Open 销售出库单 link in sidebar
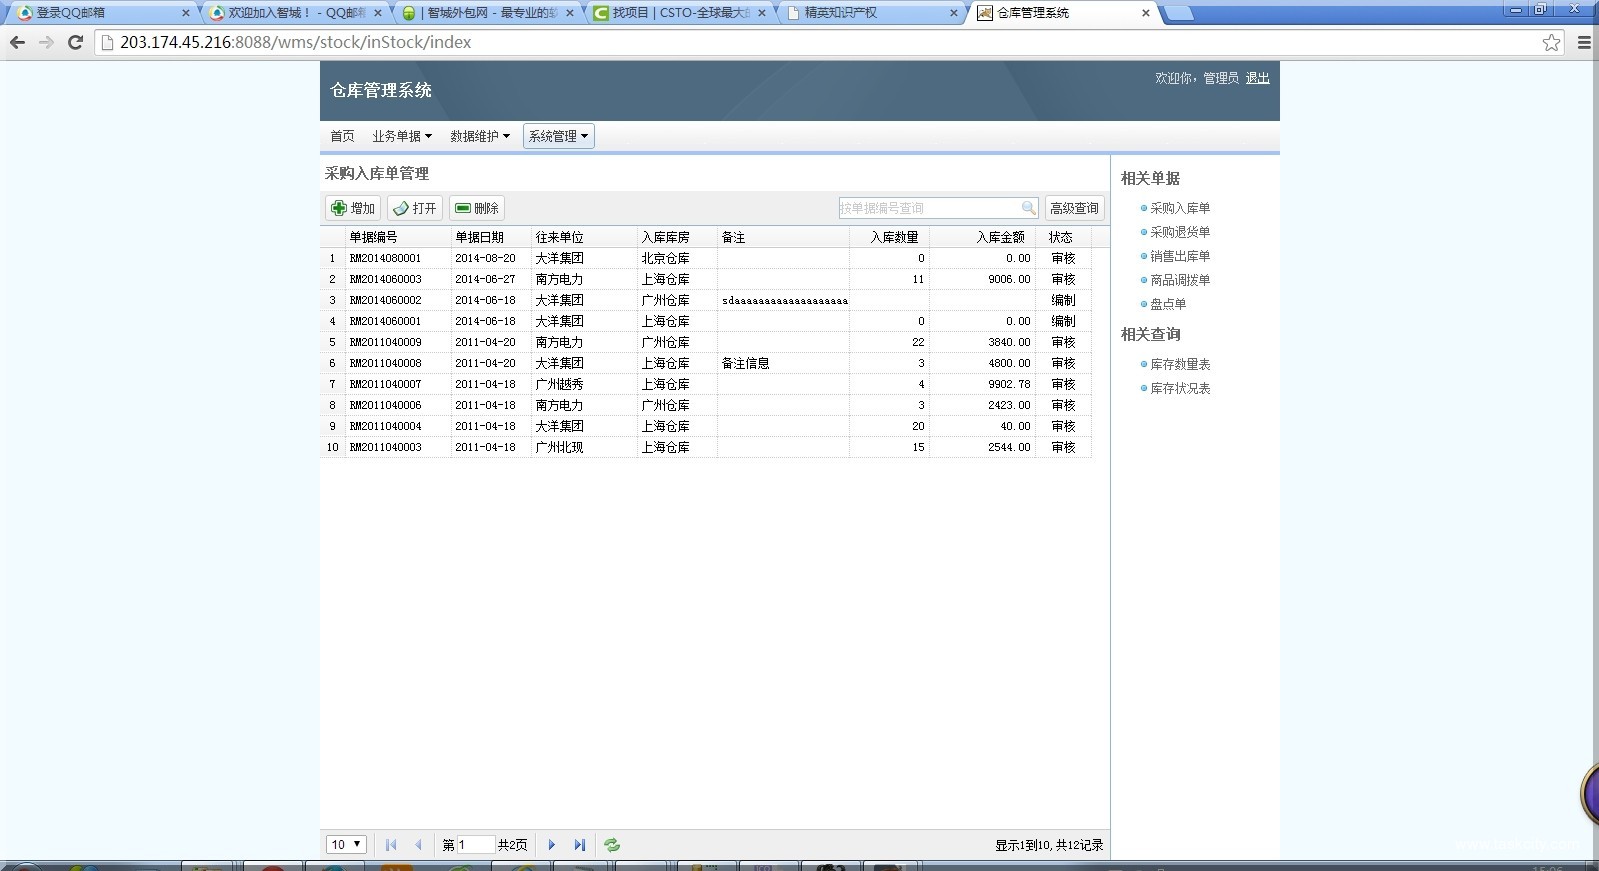Viewport: 1599px width, 871px height. tap(1180, 256)
